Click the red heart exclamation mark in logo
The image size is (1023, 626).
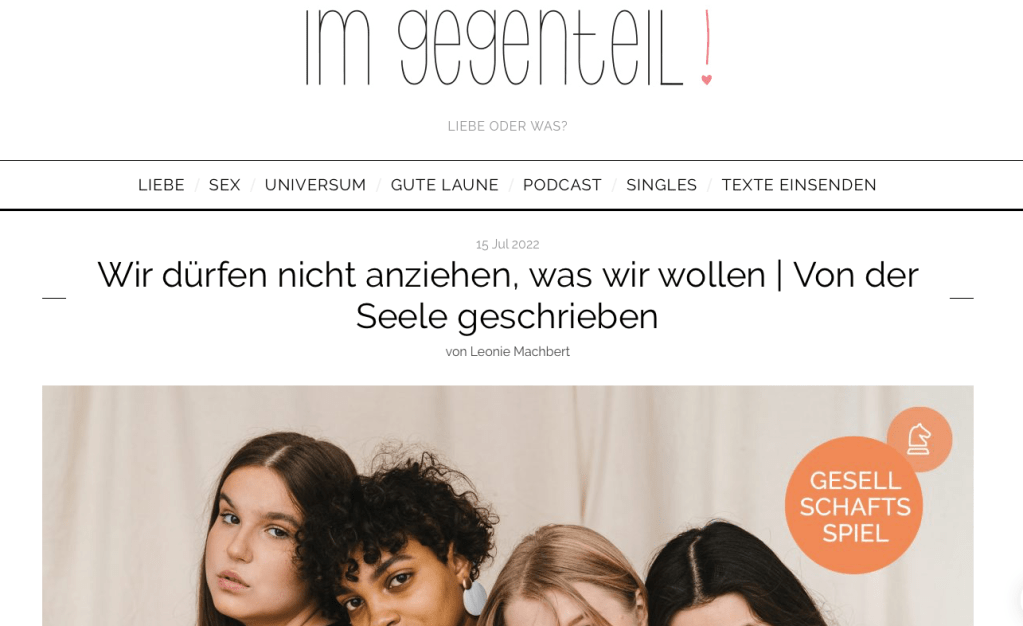[x=707, y=48]
